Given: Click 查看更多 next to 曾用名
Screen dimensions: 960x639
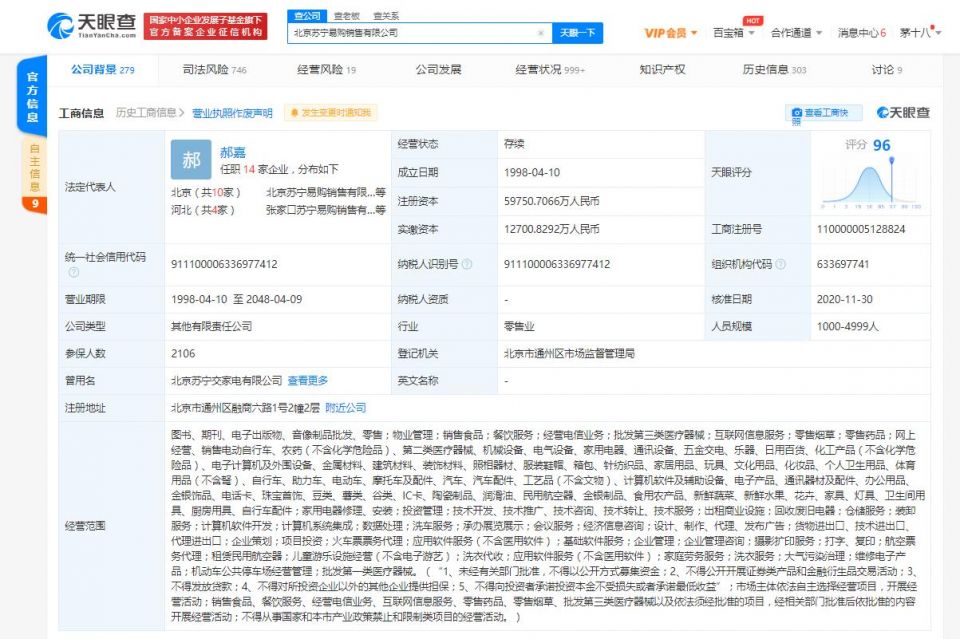Looking at the screenshot, I should [x=308, y=381].
